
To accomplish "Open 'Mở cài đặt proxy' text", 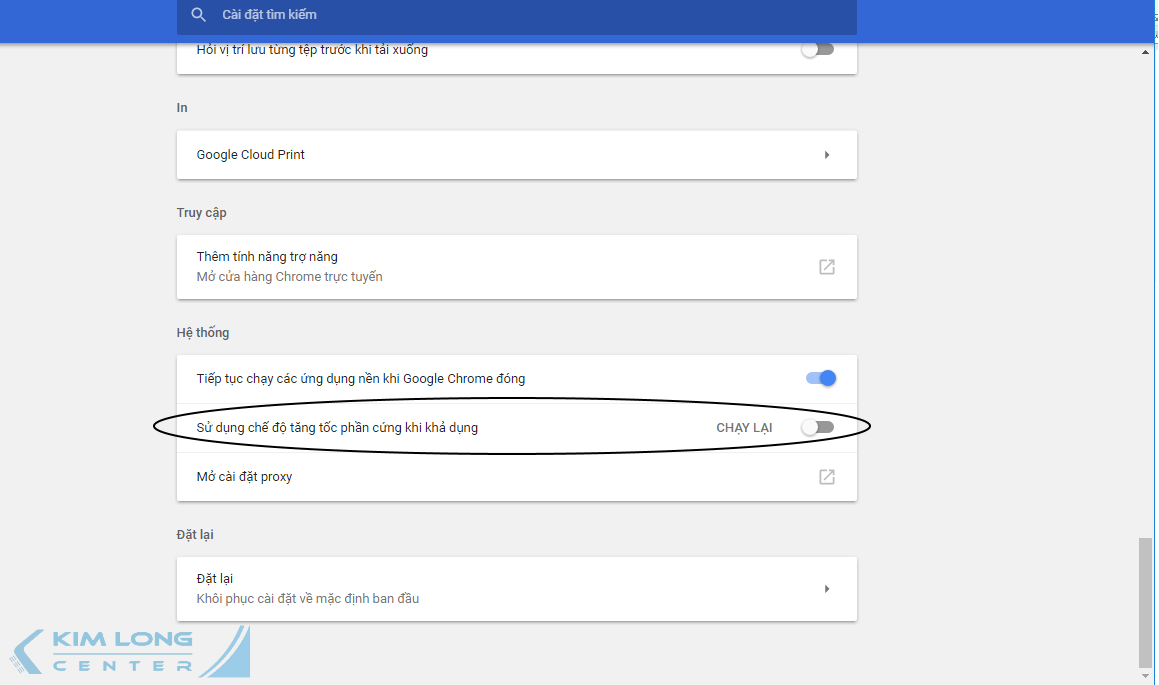I will pyautogui.click(x=244, y=477).
